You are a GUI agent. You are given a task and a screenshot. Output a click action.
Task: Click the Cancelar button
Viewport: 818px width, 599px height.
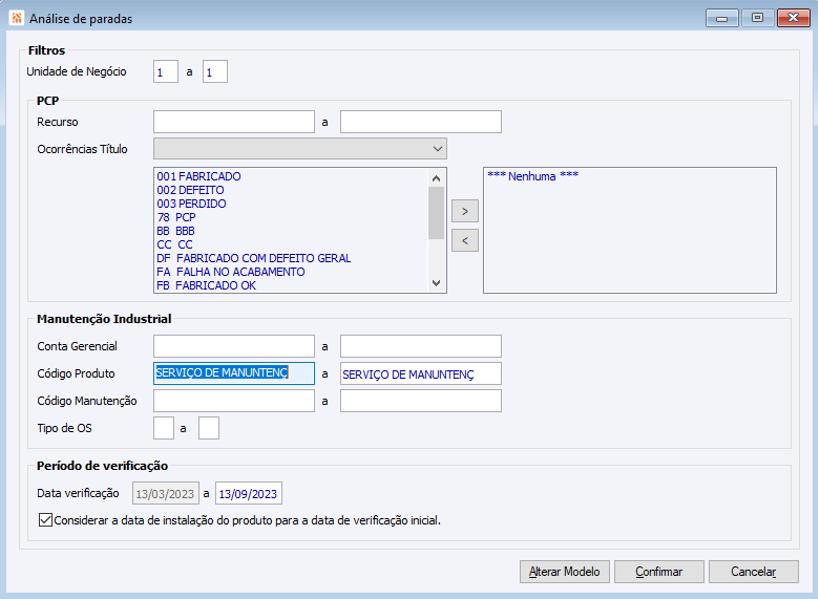point(753,571)
